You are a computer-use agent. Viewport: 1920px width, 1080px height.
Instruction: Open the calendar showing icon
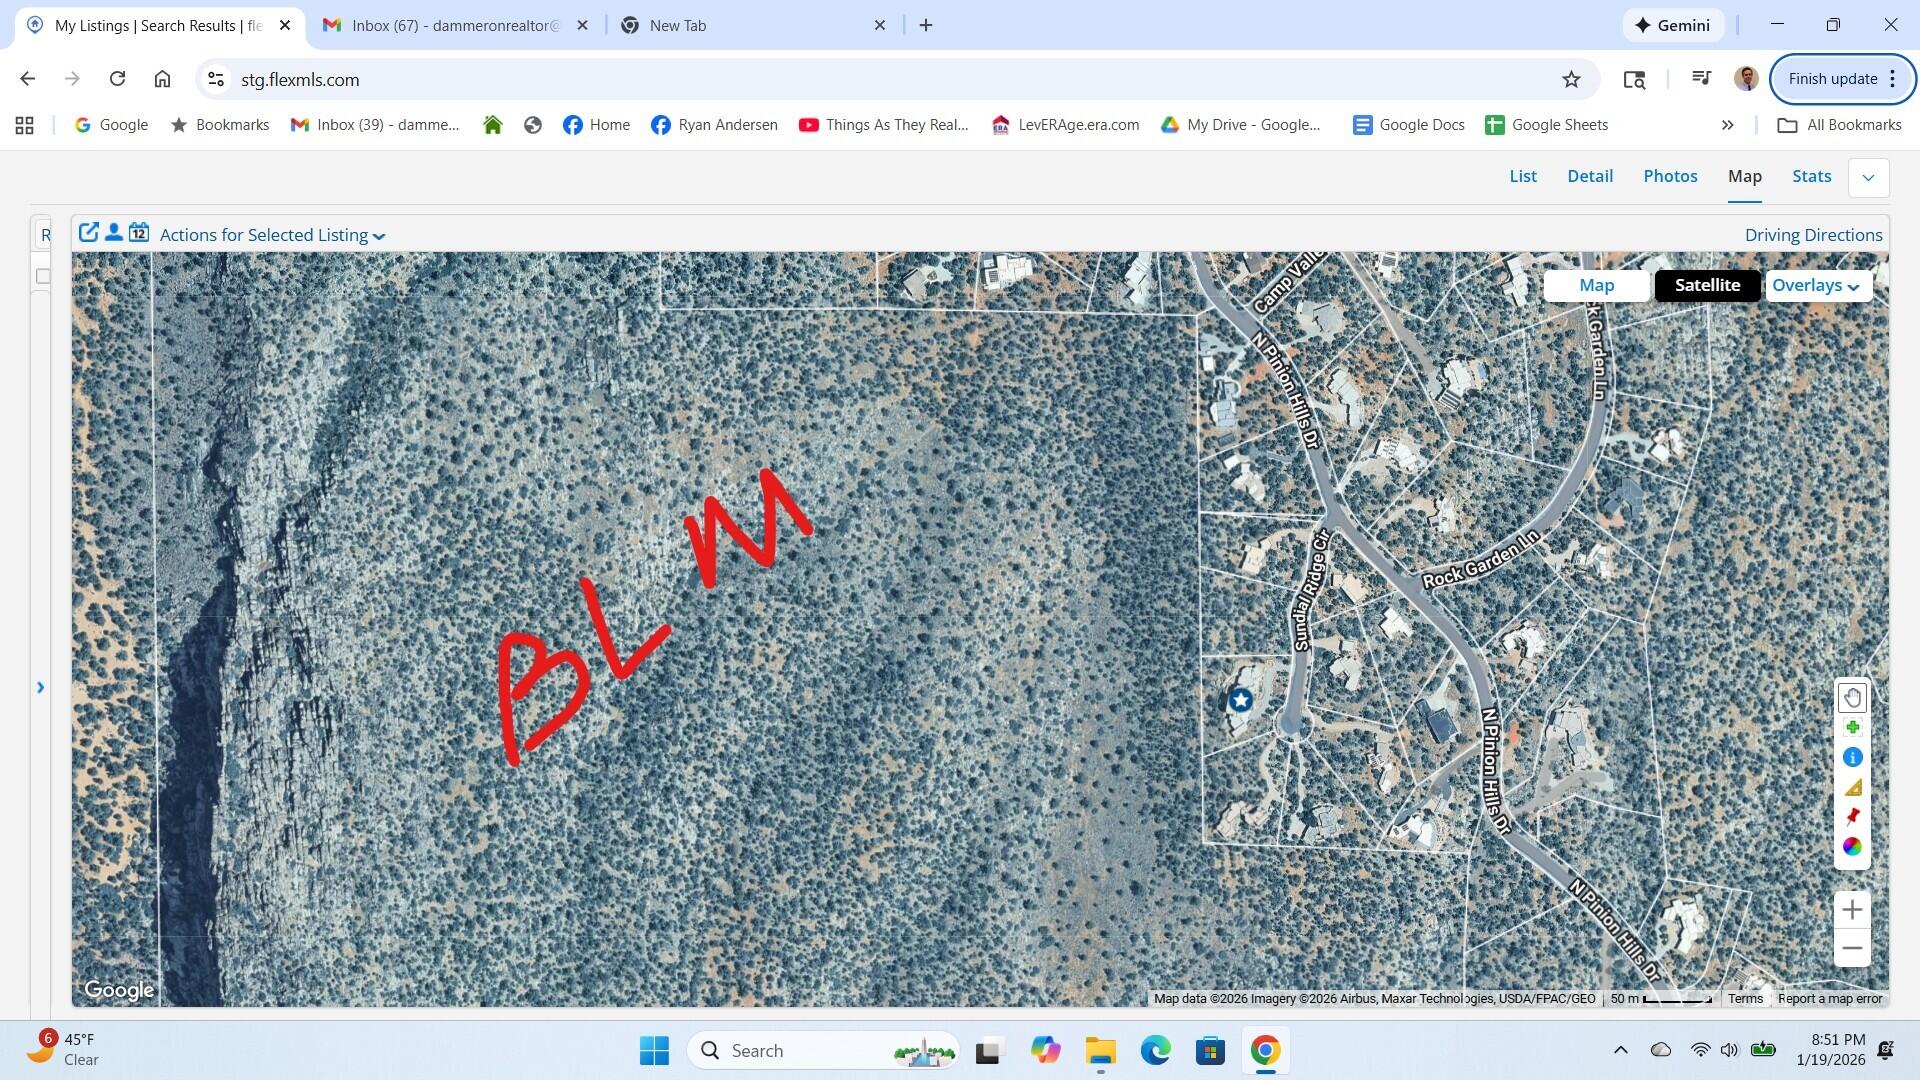coord(139,233)
